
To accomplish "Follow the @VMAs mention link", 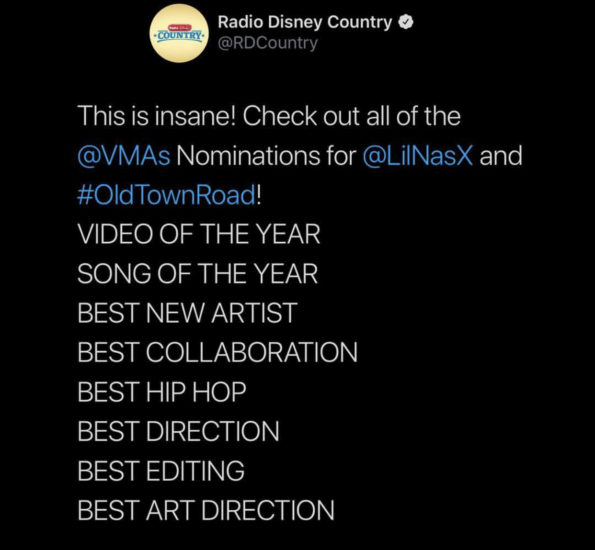I will [x=124, y=156].
